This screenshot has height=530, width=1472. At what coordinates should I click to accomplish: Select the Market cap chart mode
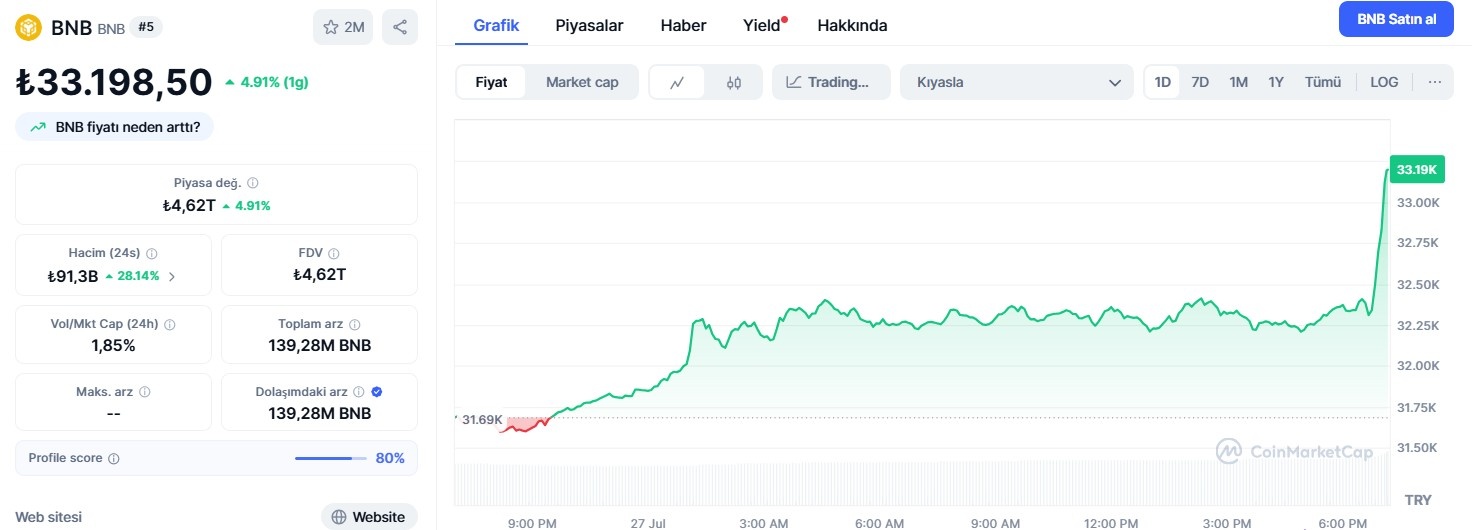click(x=582, y=82)
